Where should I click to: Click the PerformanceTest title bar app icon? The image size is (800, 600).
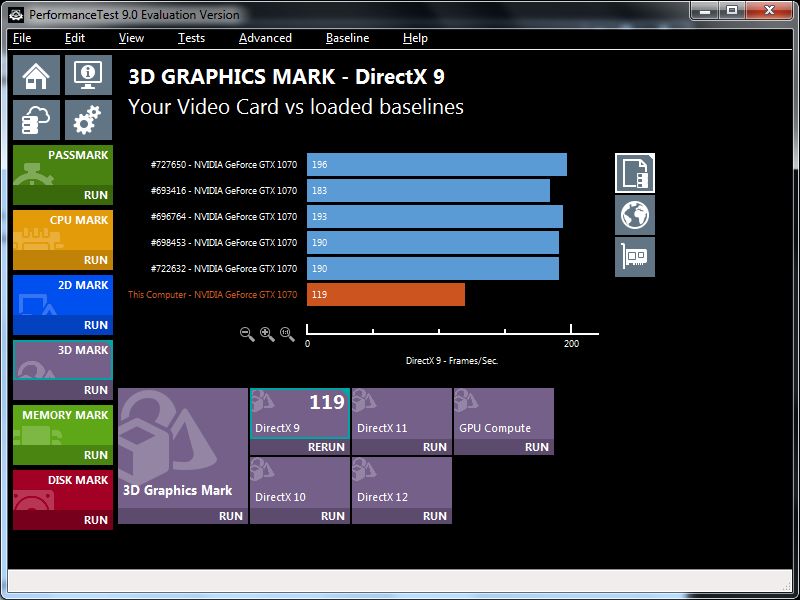pyautogui.click(x=16, y=15)
